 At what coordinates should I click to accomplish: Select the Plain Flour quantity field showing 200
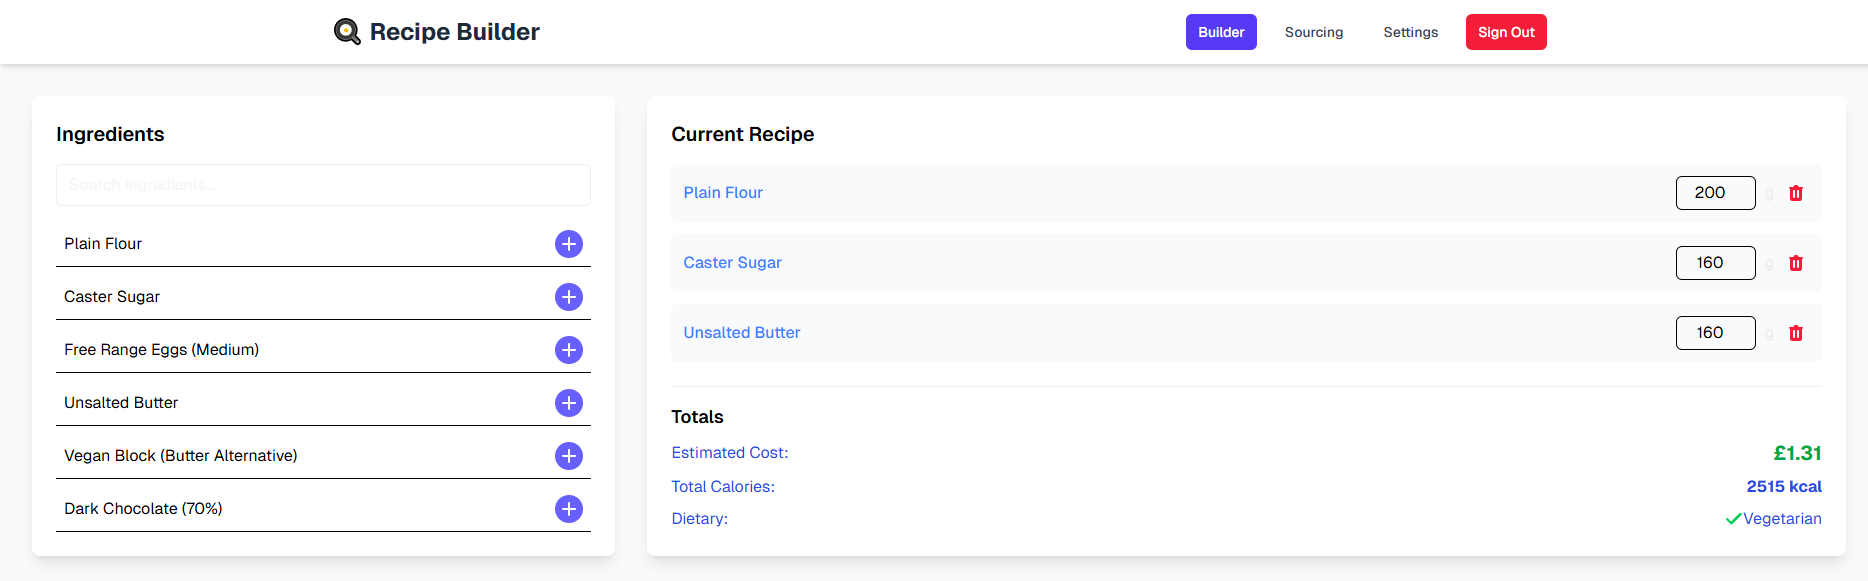1715,192
